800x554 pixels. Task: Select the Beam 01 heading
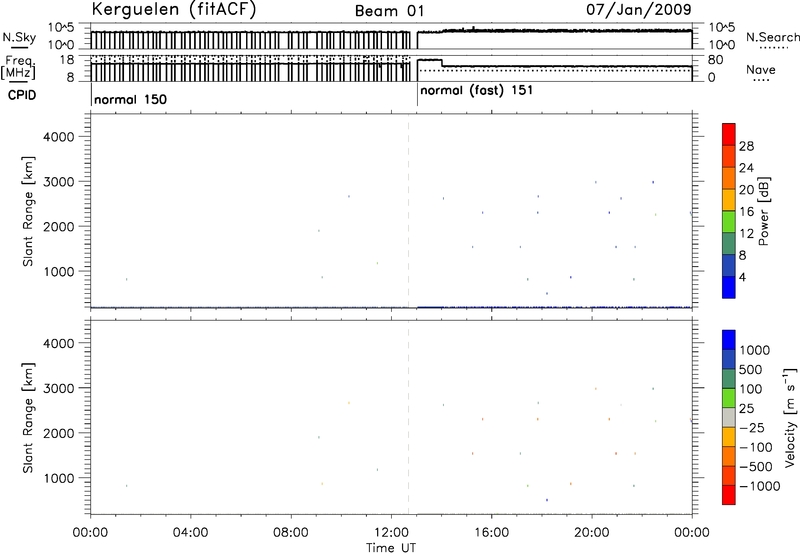[389, 11]
